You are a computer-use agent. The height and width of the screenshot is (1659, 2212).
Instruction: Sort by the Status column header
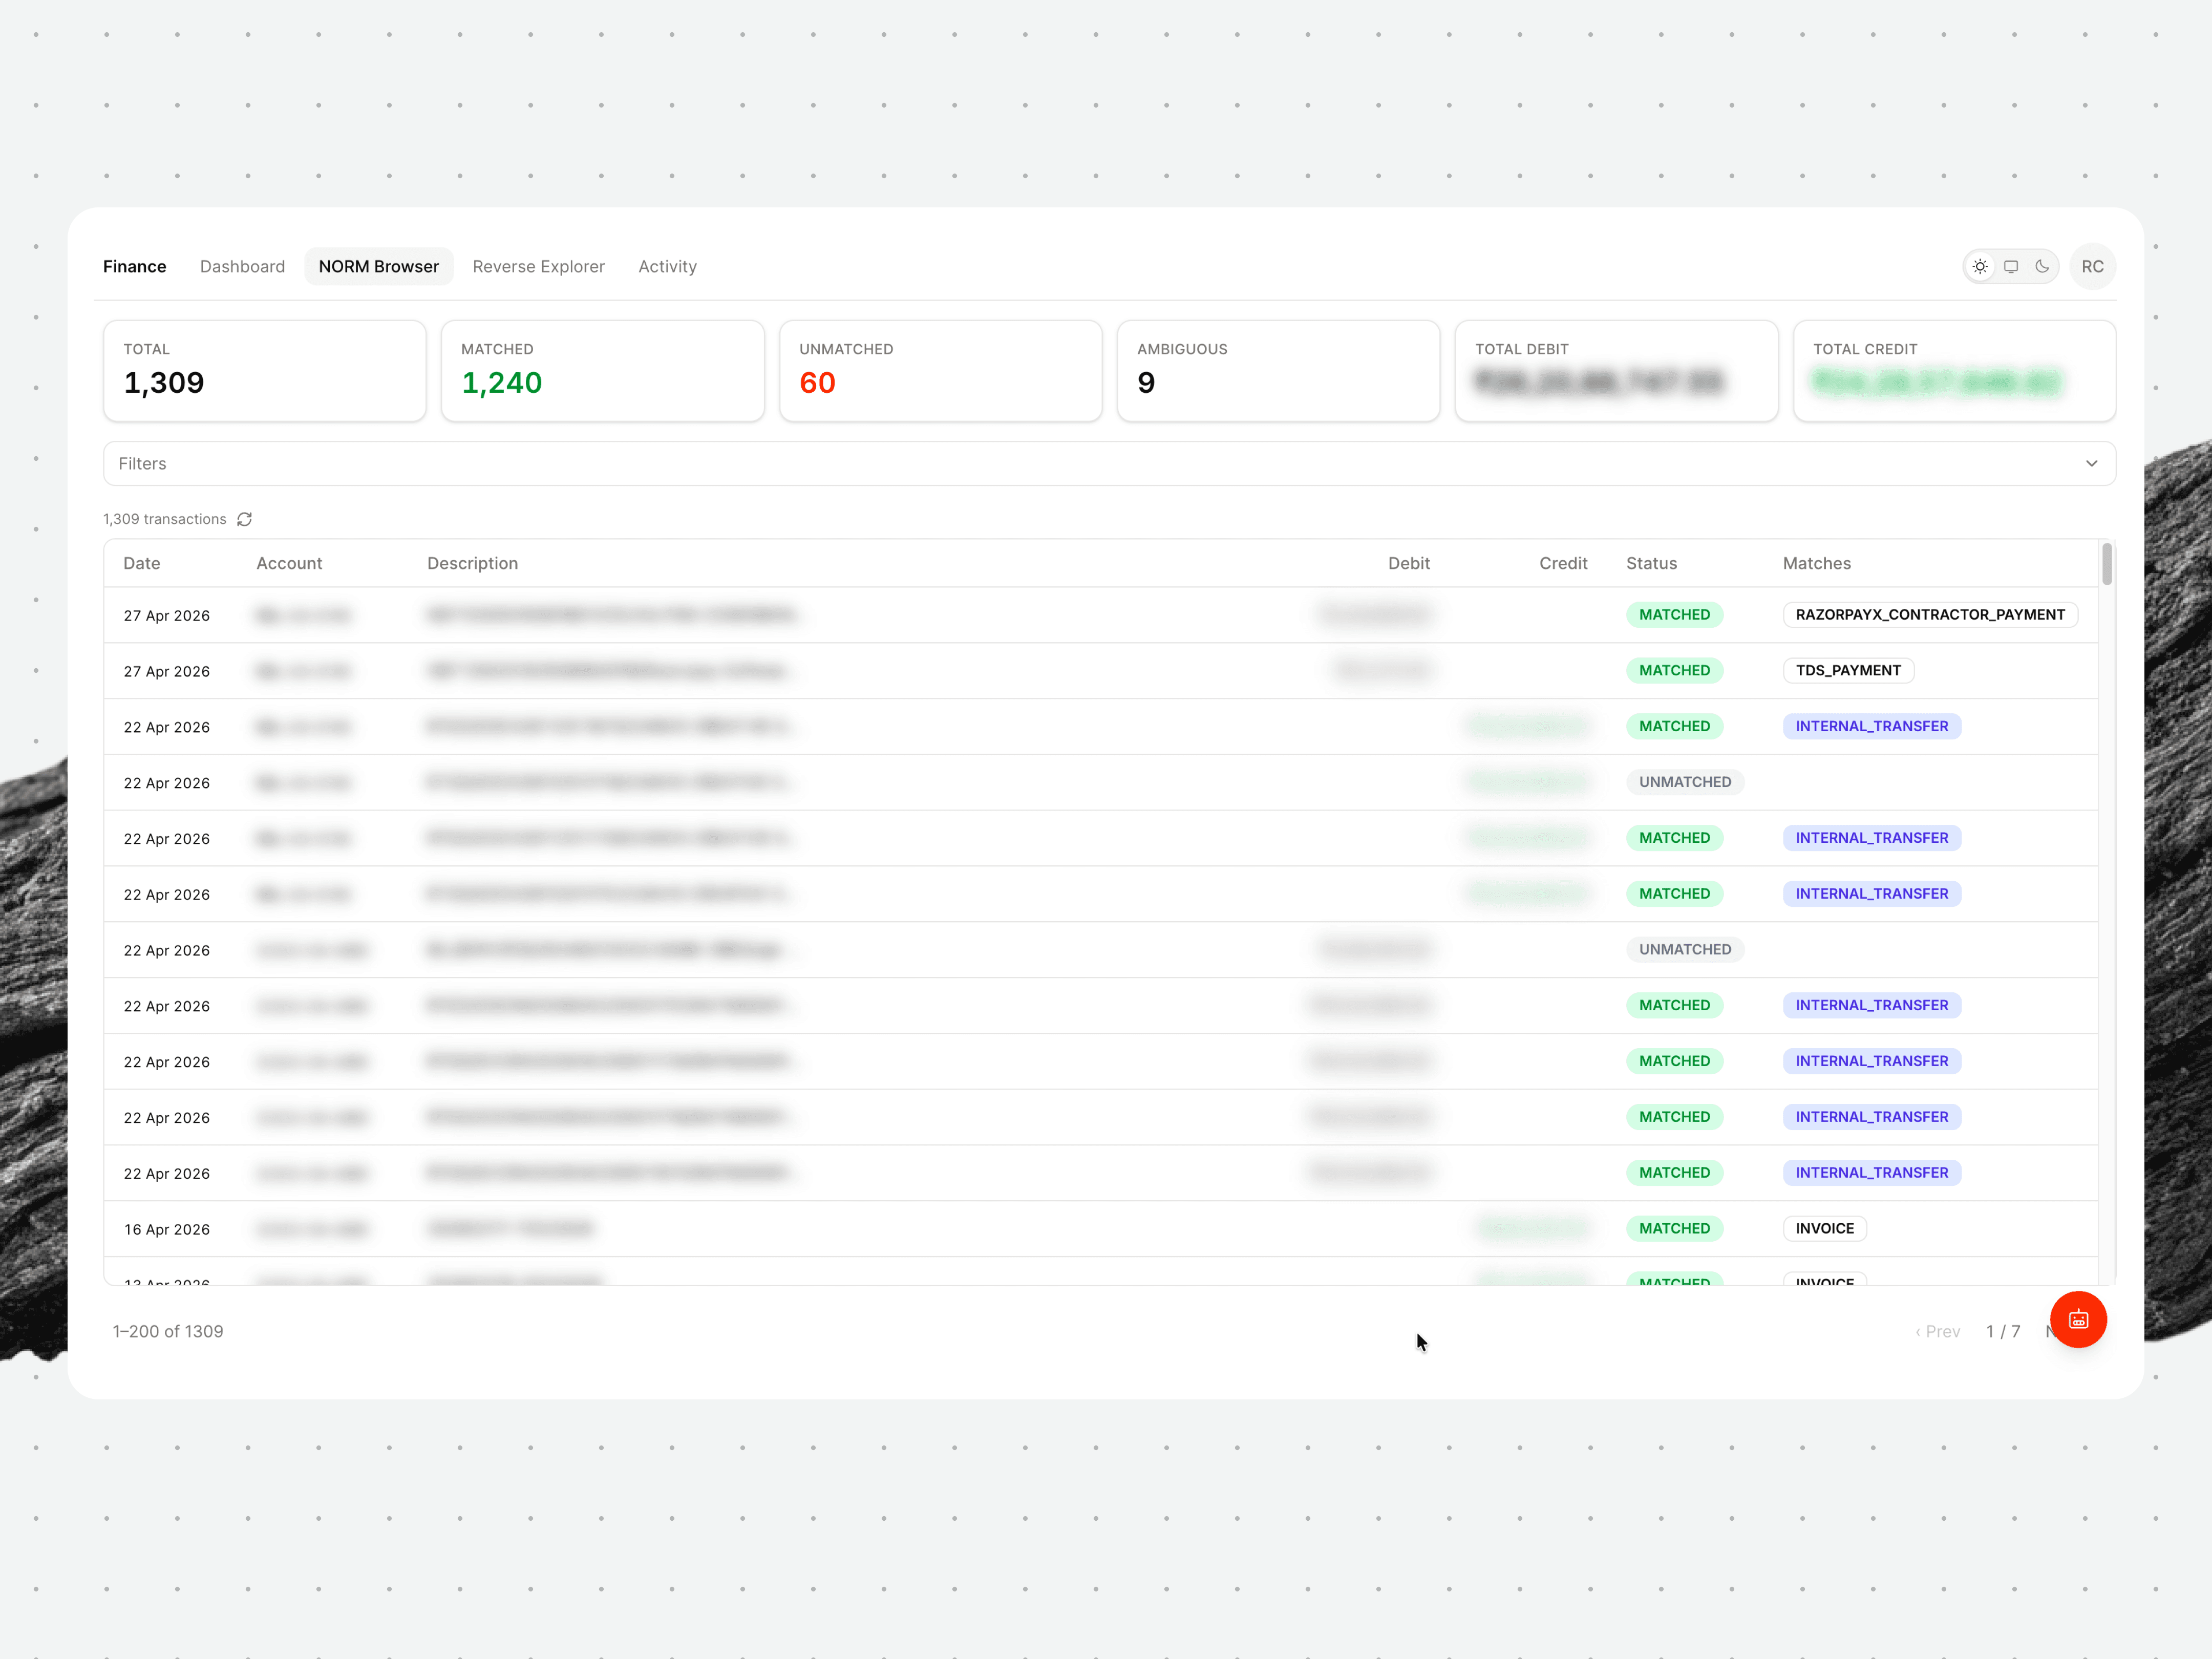[1651, 564]
